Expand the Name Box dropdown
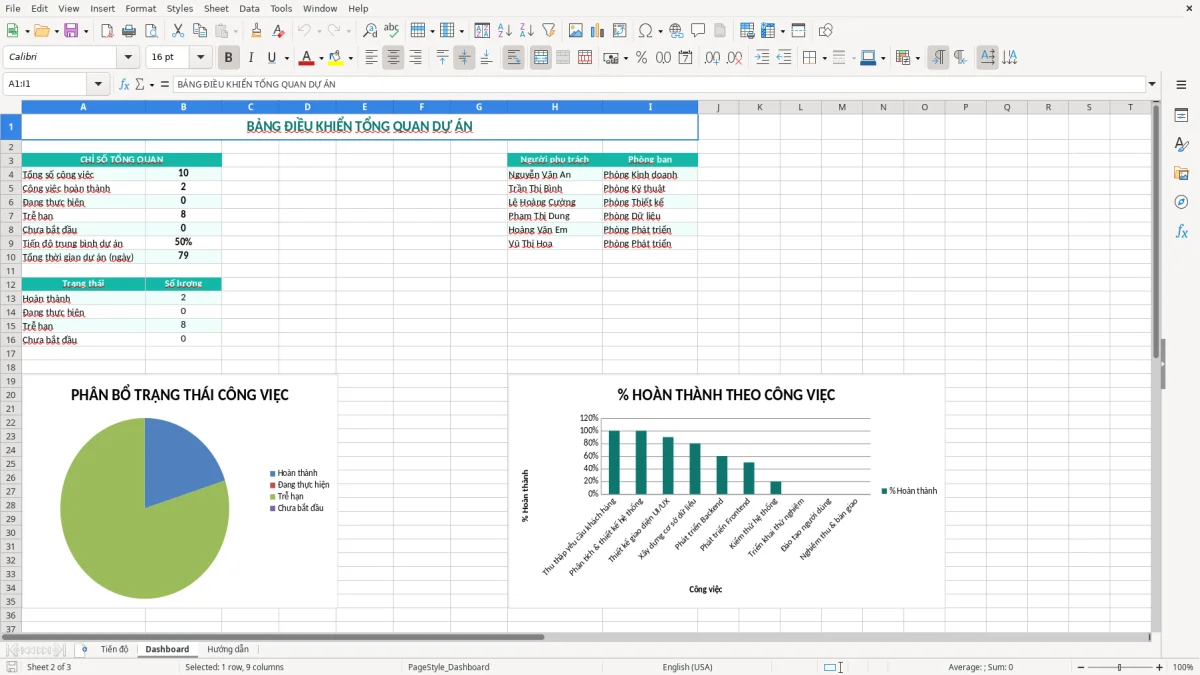Image resolution: width=1200 pixels, height=675 pixels. tap(98, 84)
